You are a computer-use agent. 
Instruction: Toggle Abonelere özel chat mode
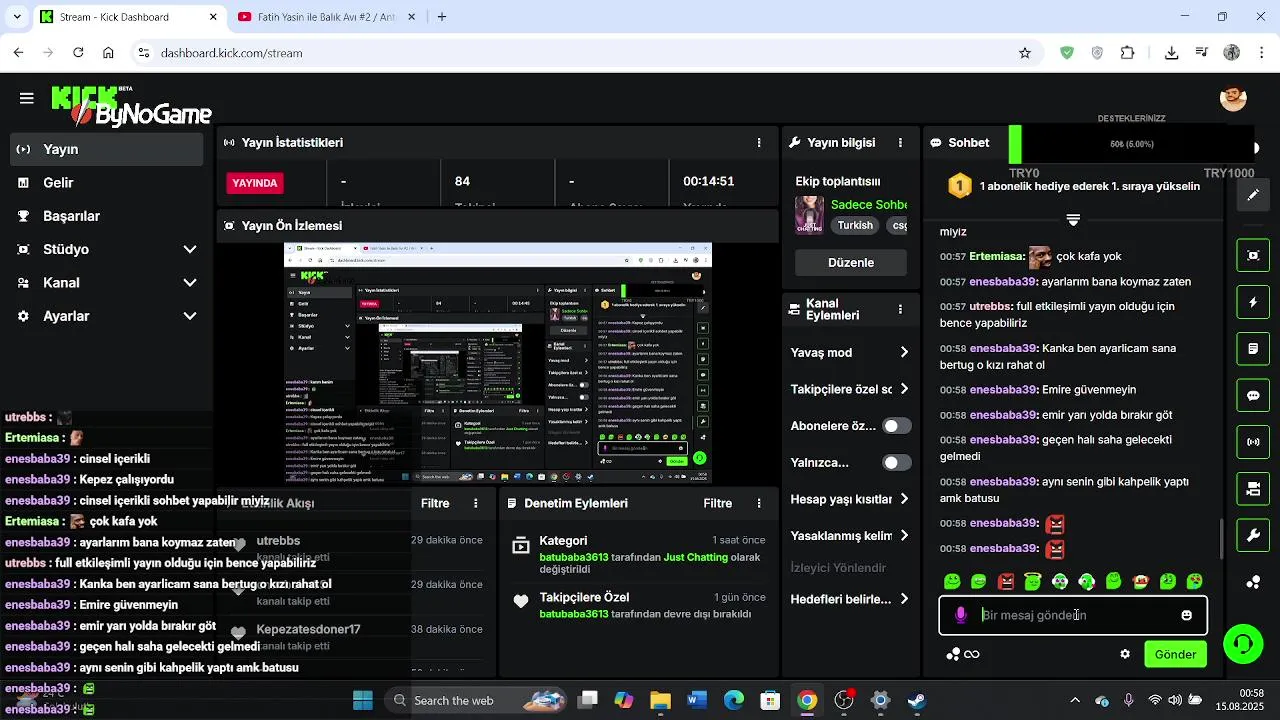click(x=897, y=426)
